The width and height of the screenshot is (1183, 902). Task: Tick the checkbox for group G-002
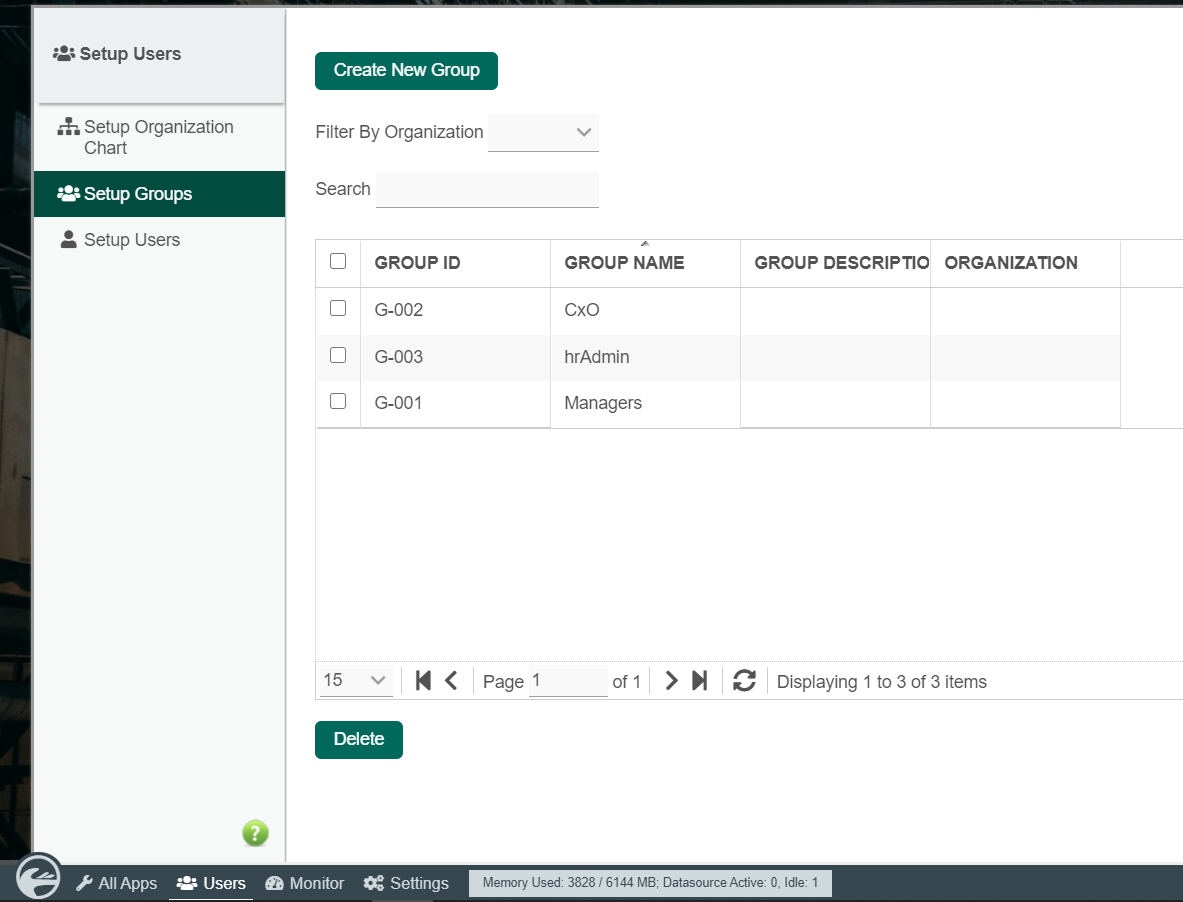click(x=338, y=309)
